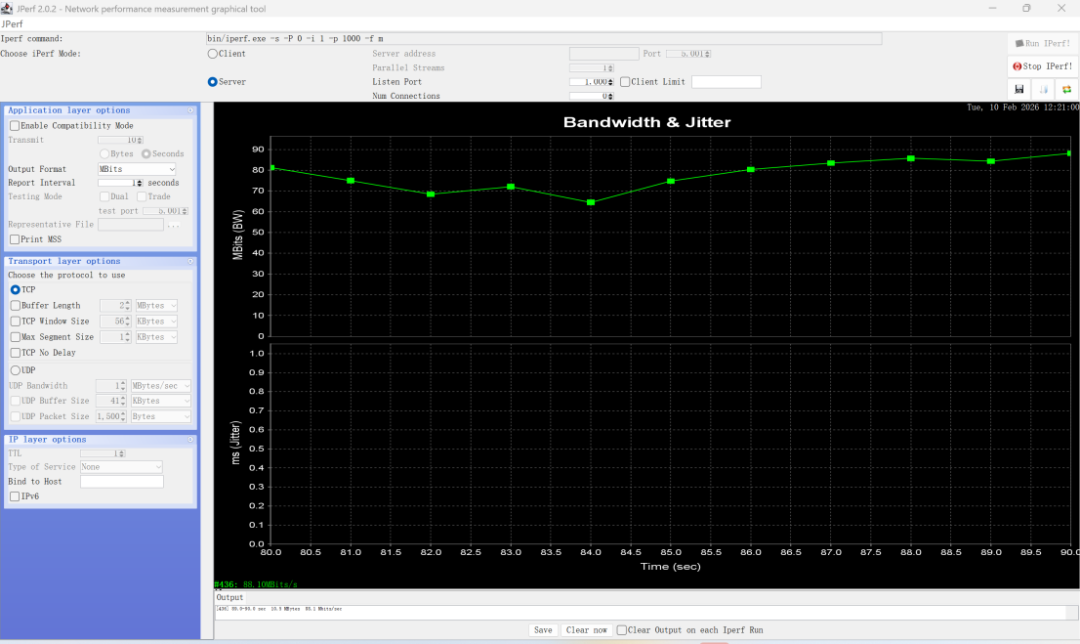Toggle the TCP No Delay checkbox
Viewport: 1080px width, 644px height.
(14, 353)
